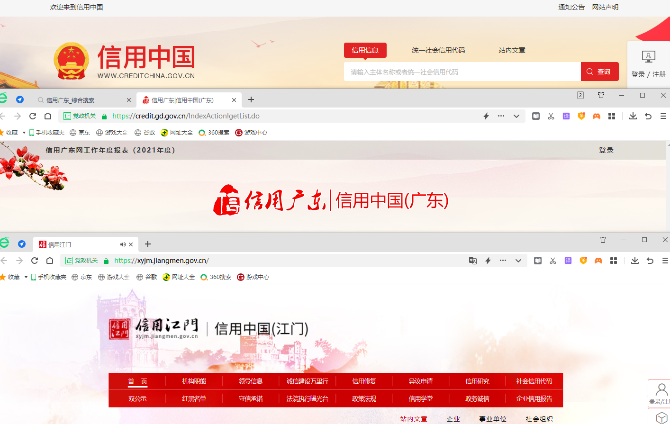
Task: Click the 登录/注册 monitor icon
Action: 648,56
